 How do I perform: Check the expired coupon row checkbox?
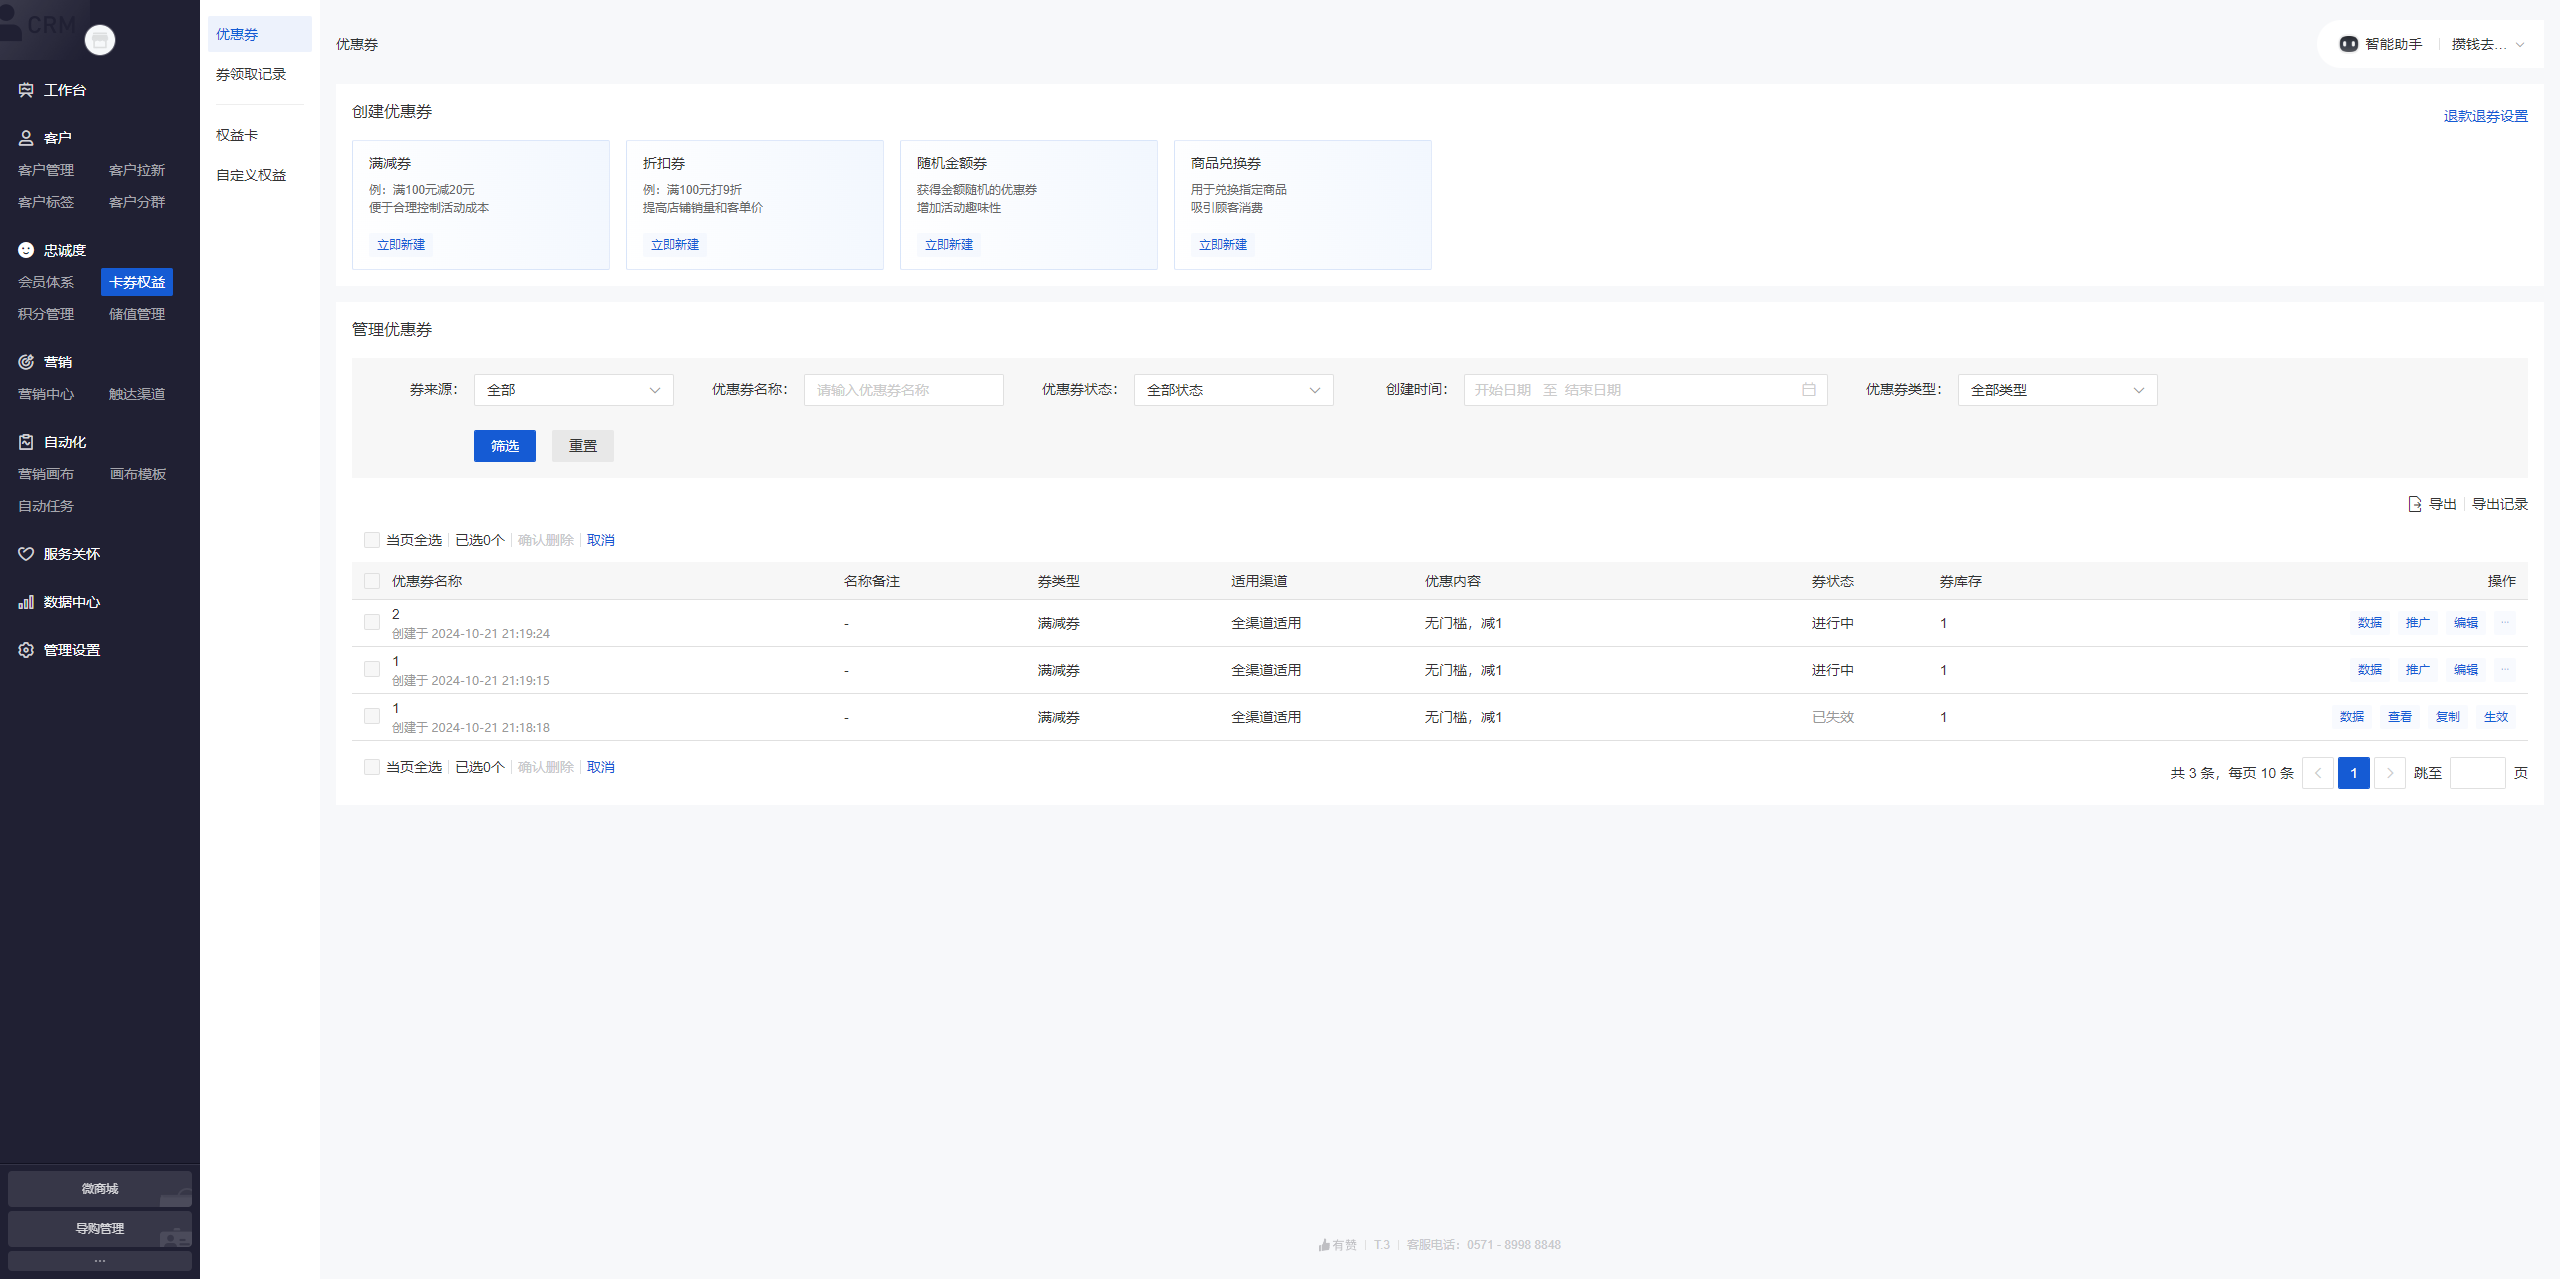372,716
